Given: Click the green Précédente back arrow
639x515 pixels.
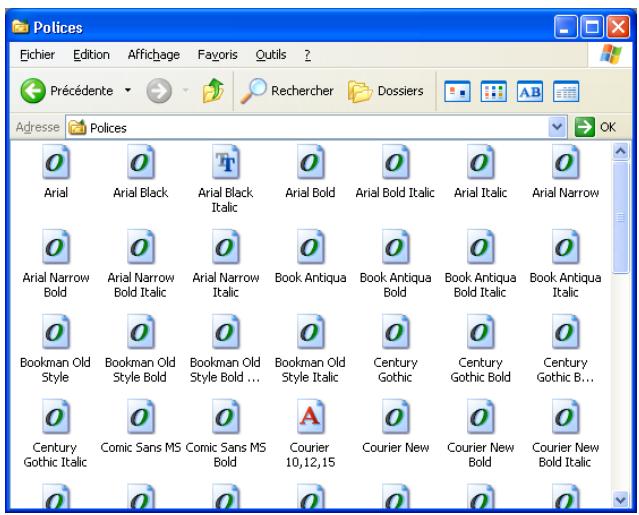Looking at the screenshot, I should pos(33,90).
